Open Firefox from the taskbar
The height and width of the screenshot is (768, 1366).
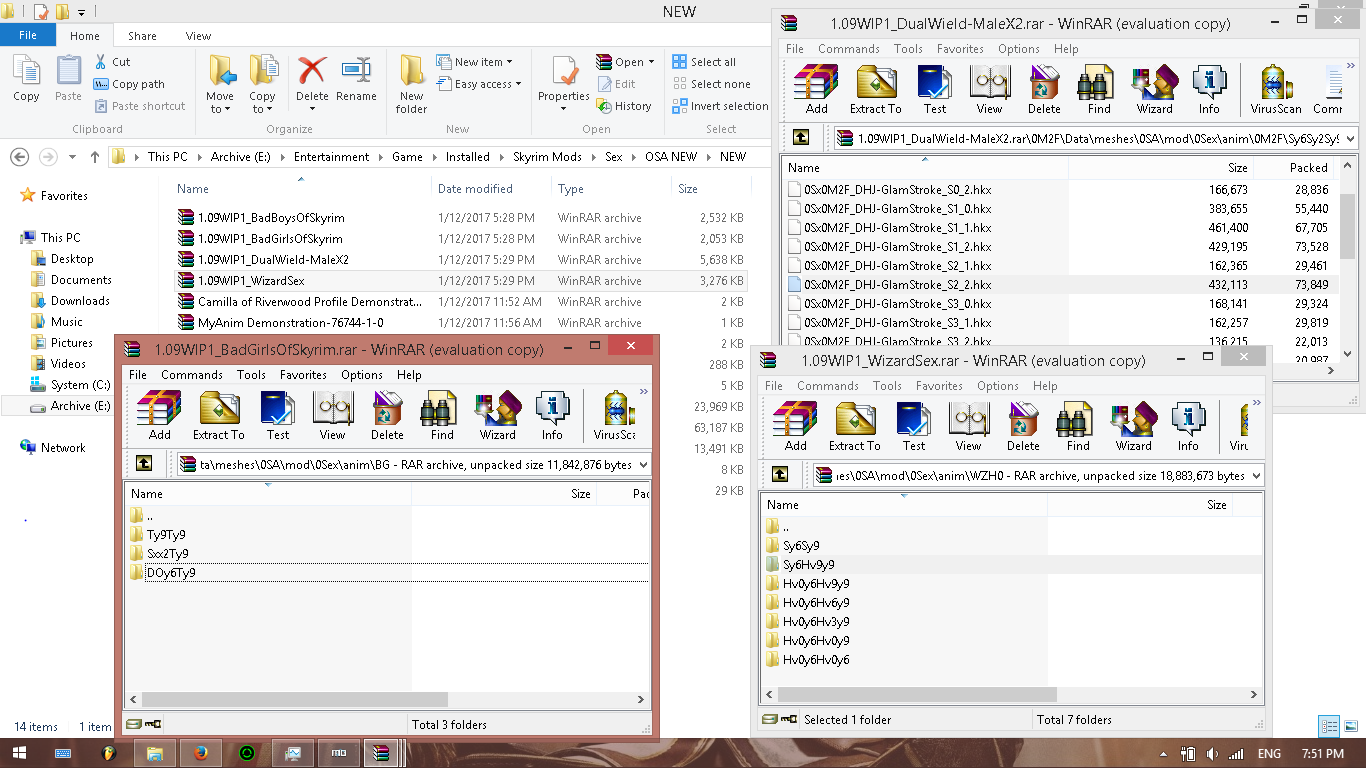[x=200, y=753]
